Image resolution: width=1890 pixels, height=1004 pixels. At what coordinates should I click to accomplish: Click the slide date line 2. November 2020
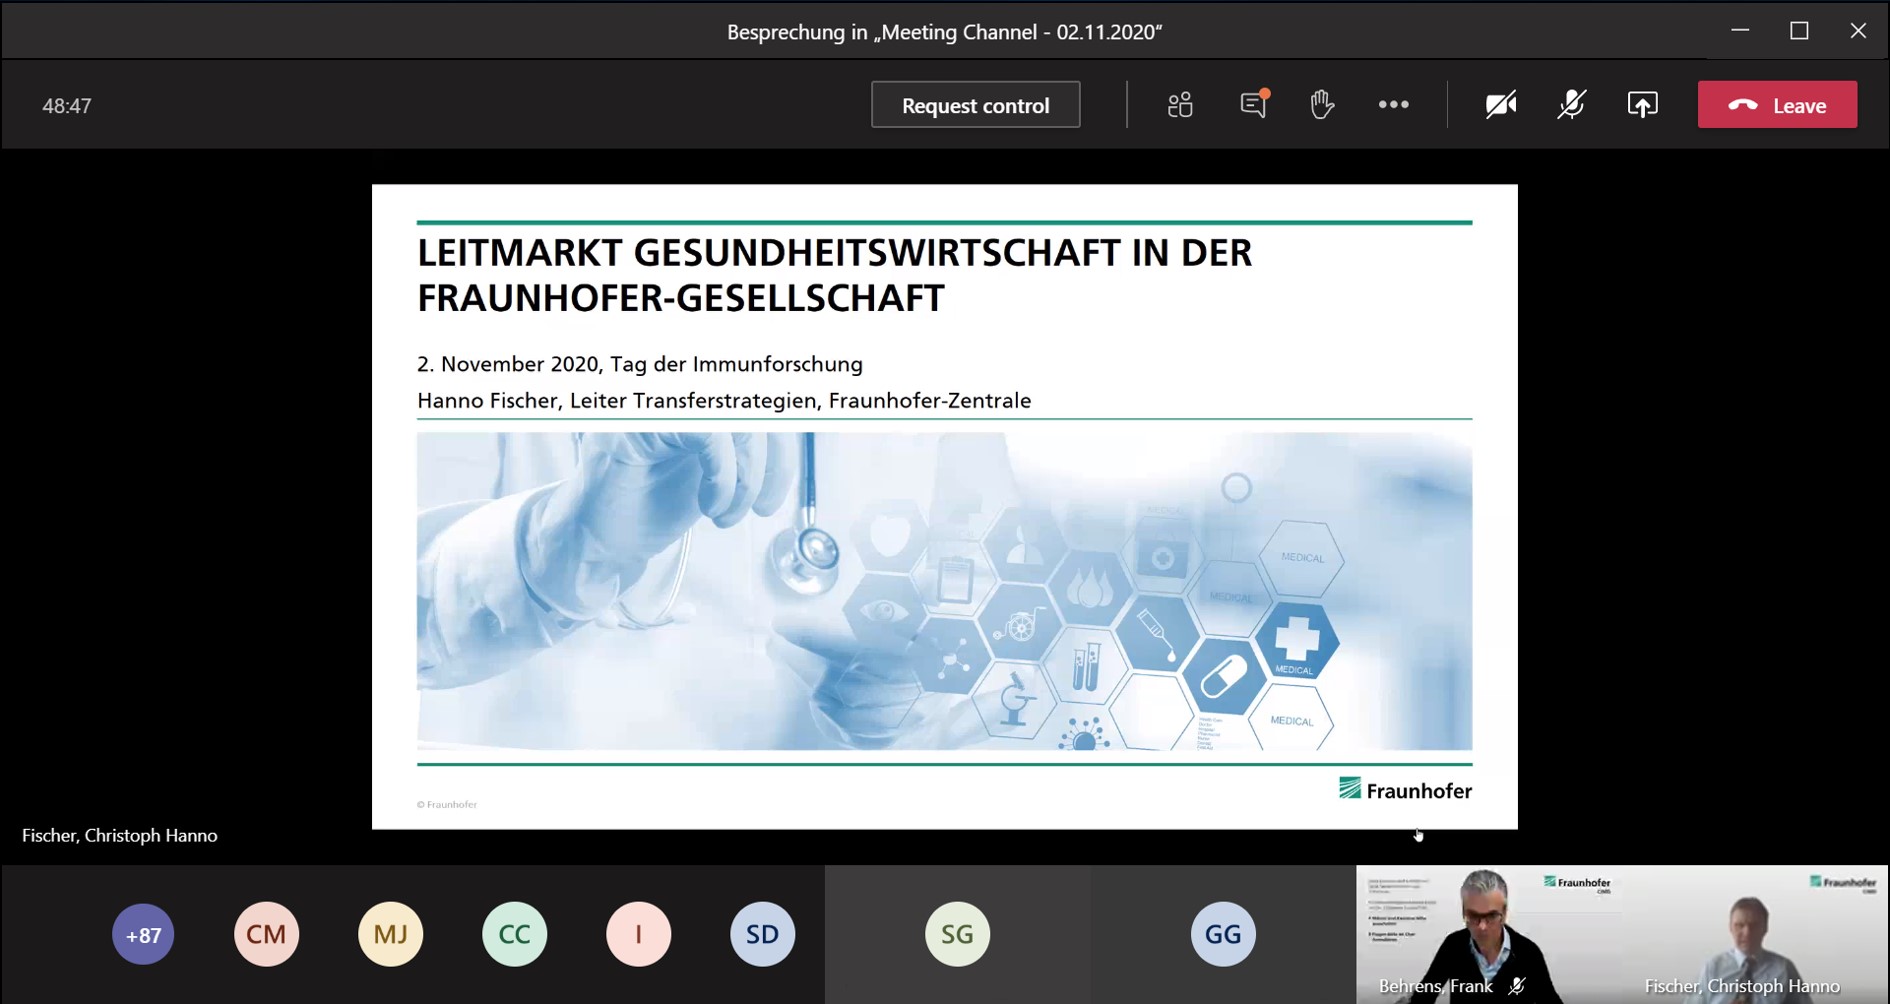click(x=640, y=364)
